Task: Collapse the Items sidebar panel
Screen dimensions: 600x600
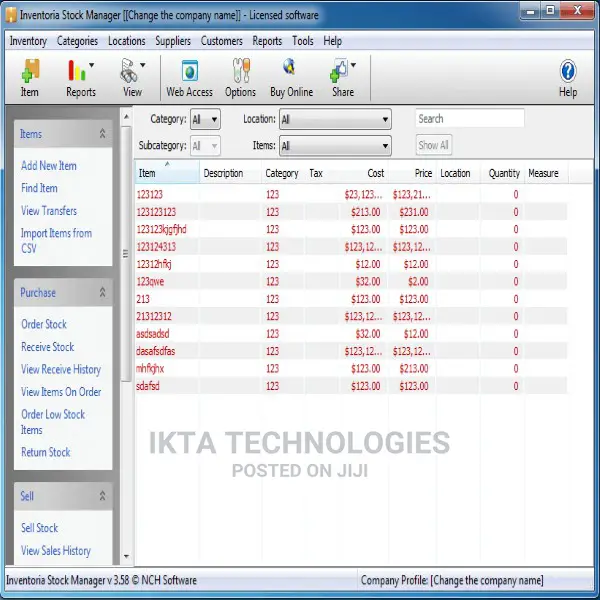Action: (x=102, y=134)
